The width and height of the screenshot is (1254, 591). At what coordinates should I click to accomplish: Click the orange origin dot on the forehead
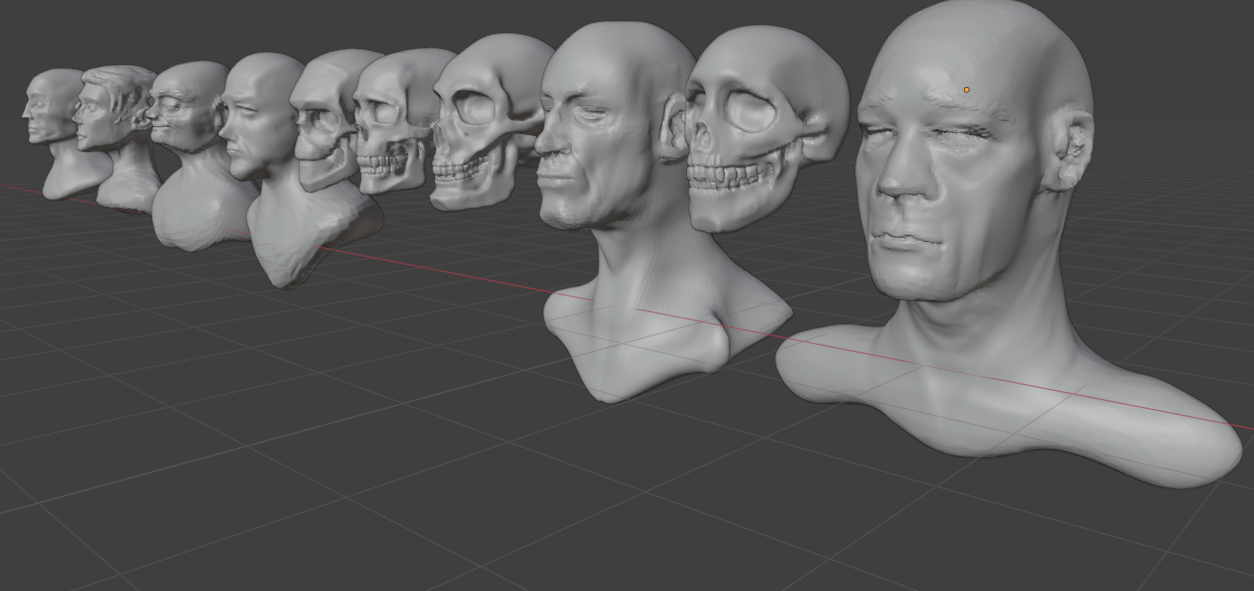click(x=967, y=90)
